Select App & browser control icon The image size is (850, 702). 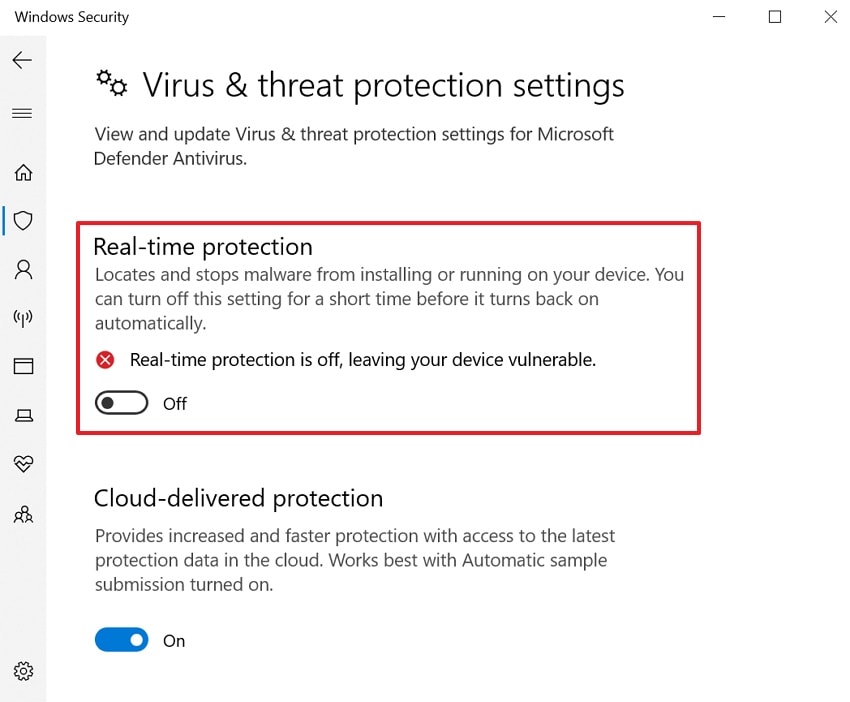[23, 366]
